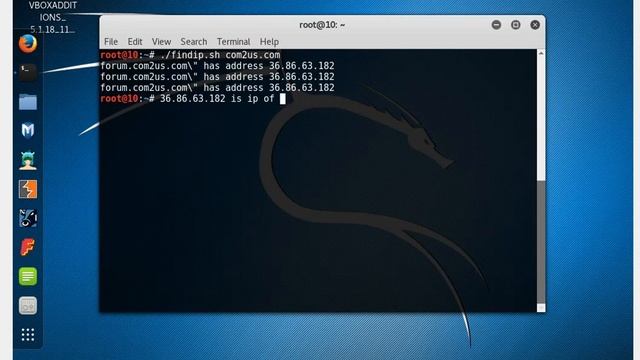Show all applications grid

28,335
